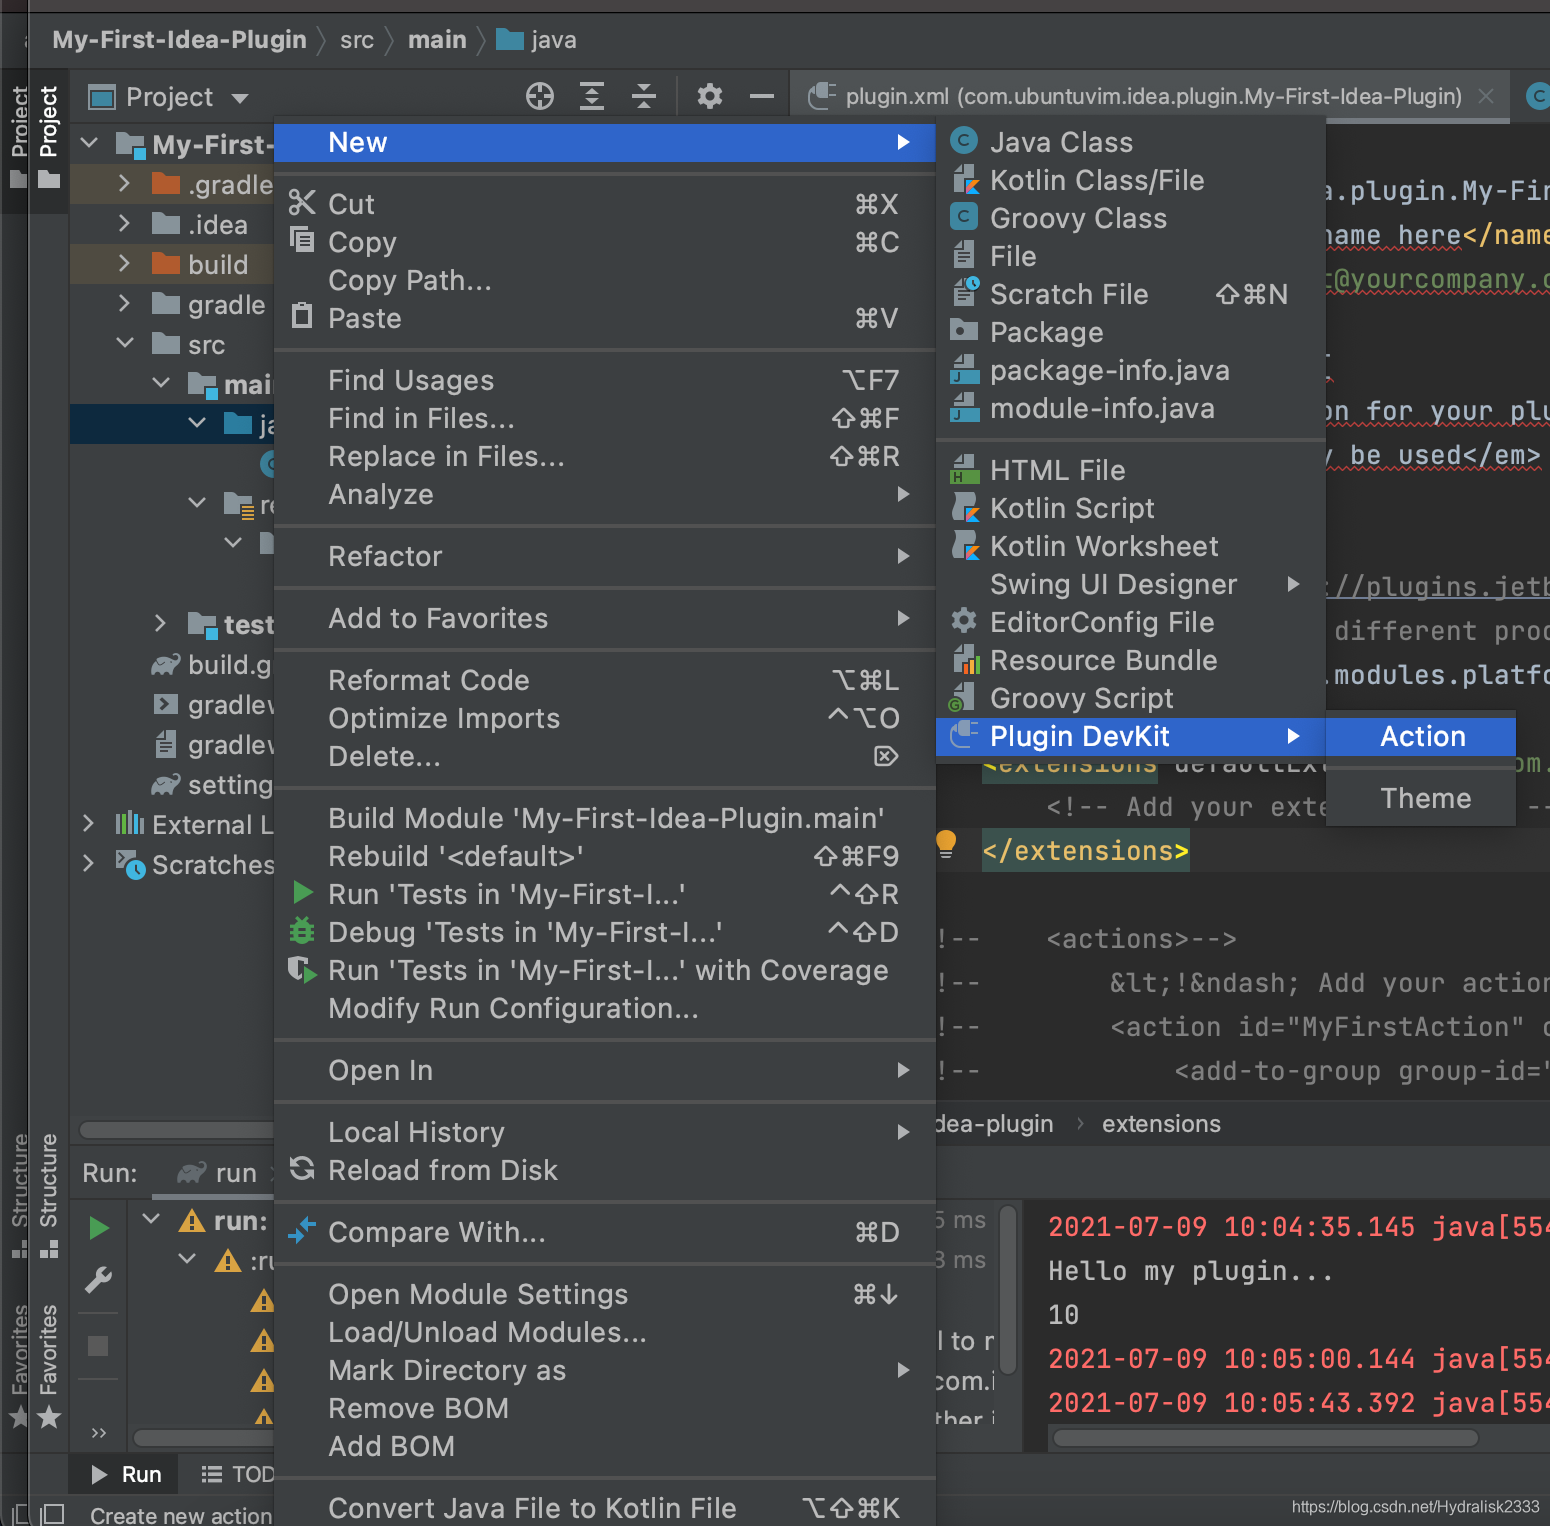Click the Resource Bundle icon

pos(965,659)
